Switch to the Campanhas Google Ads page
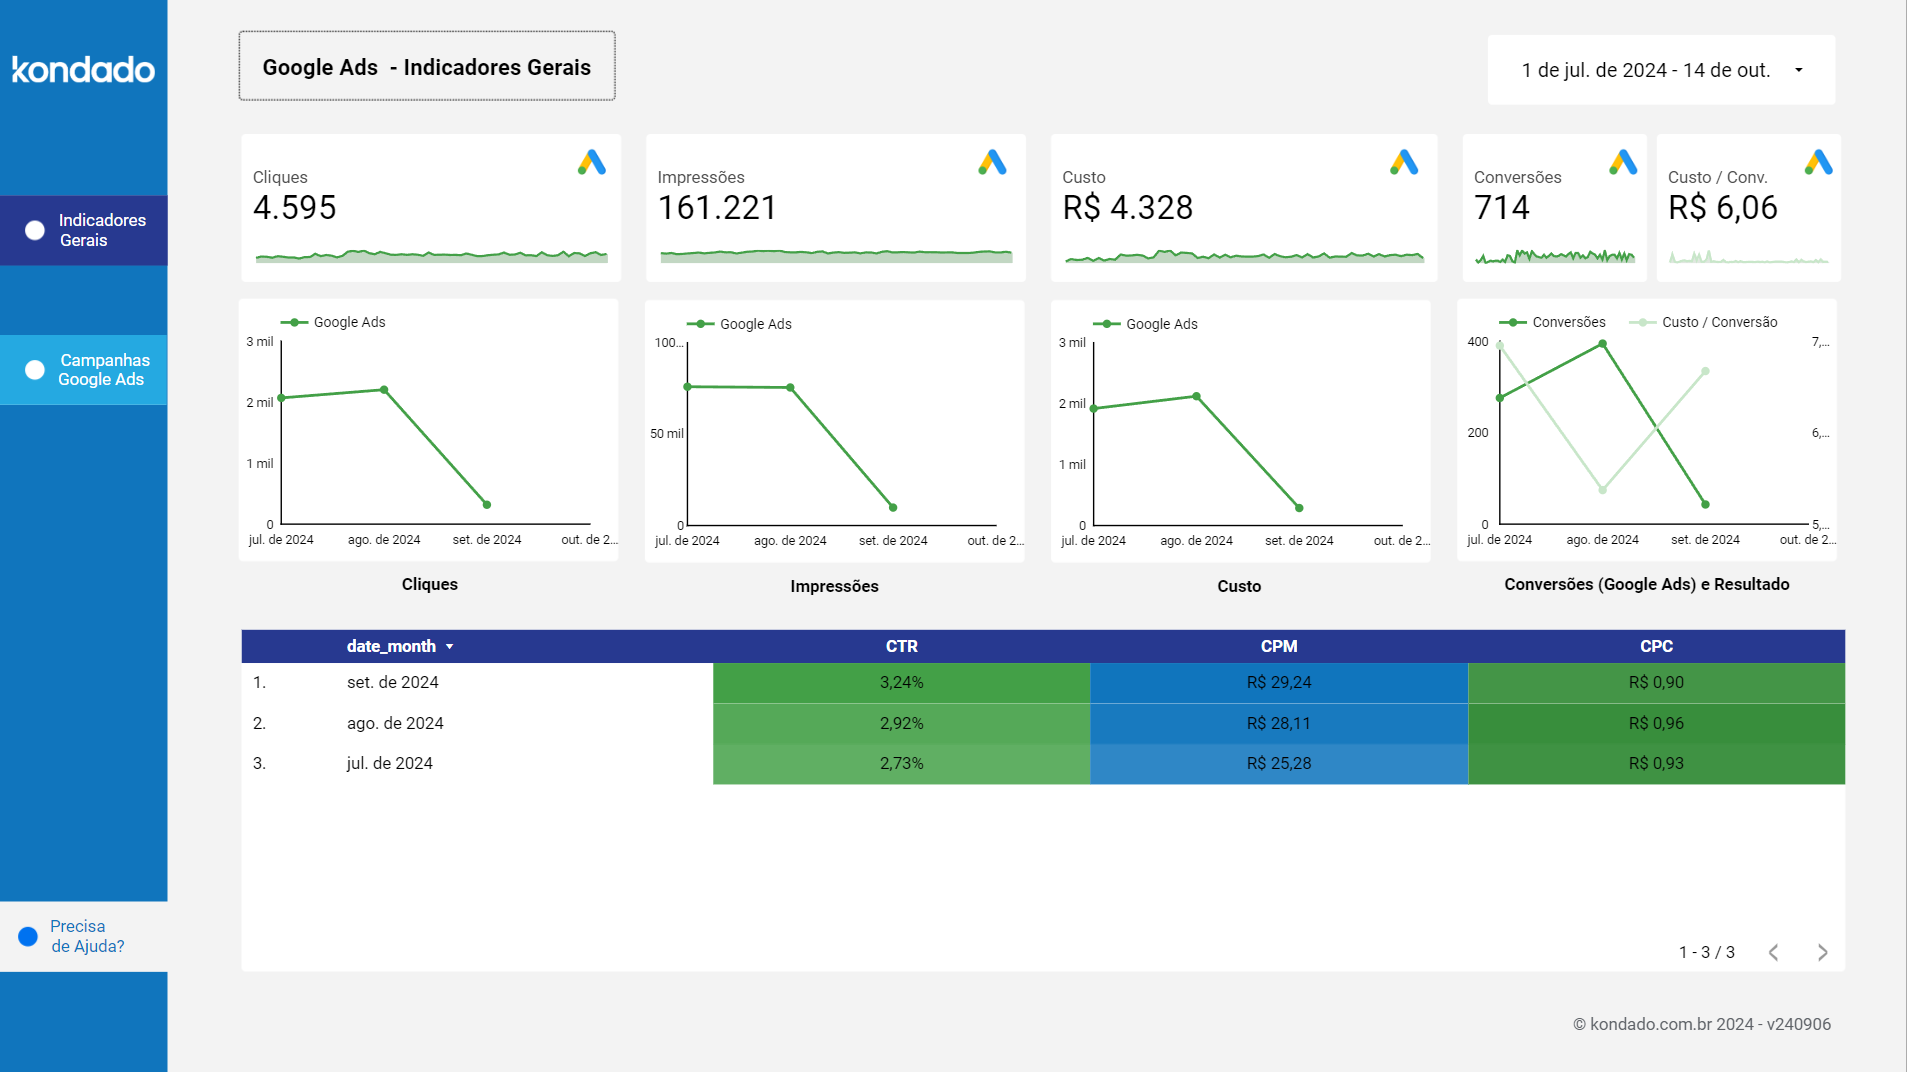 [103, 369]
